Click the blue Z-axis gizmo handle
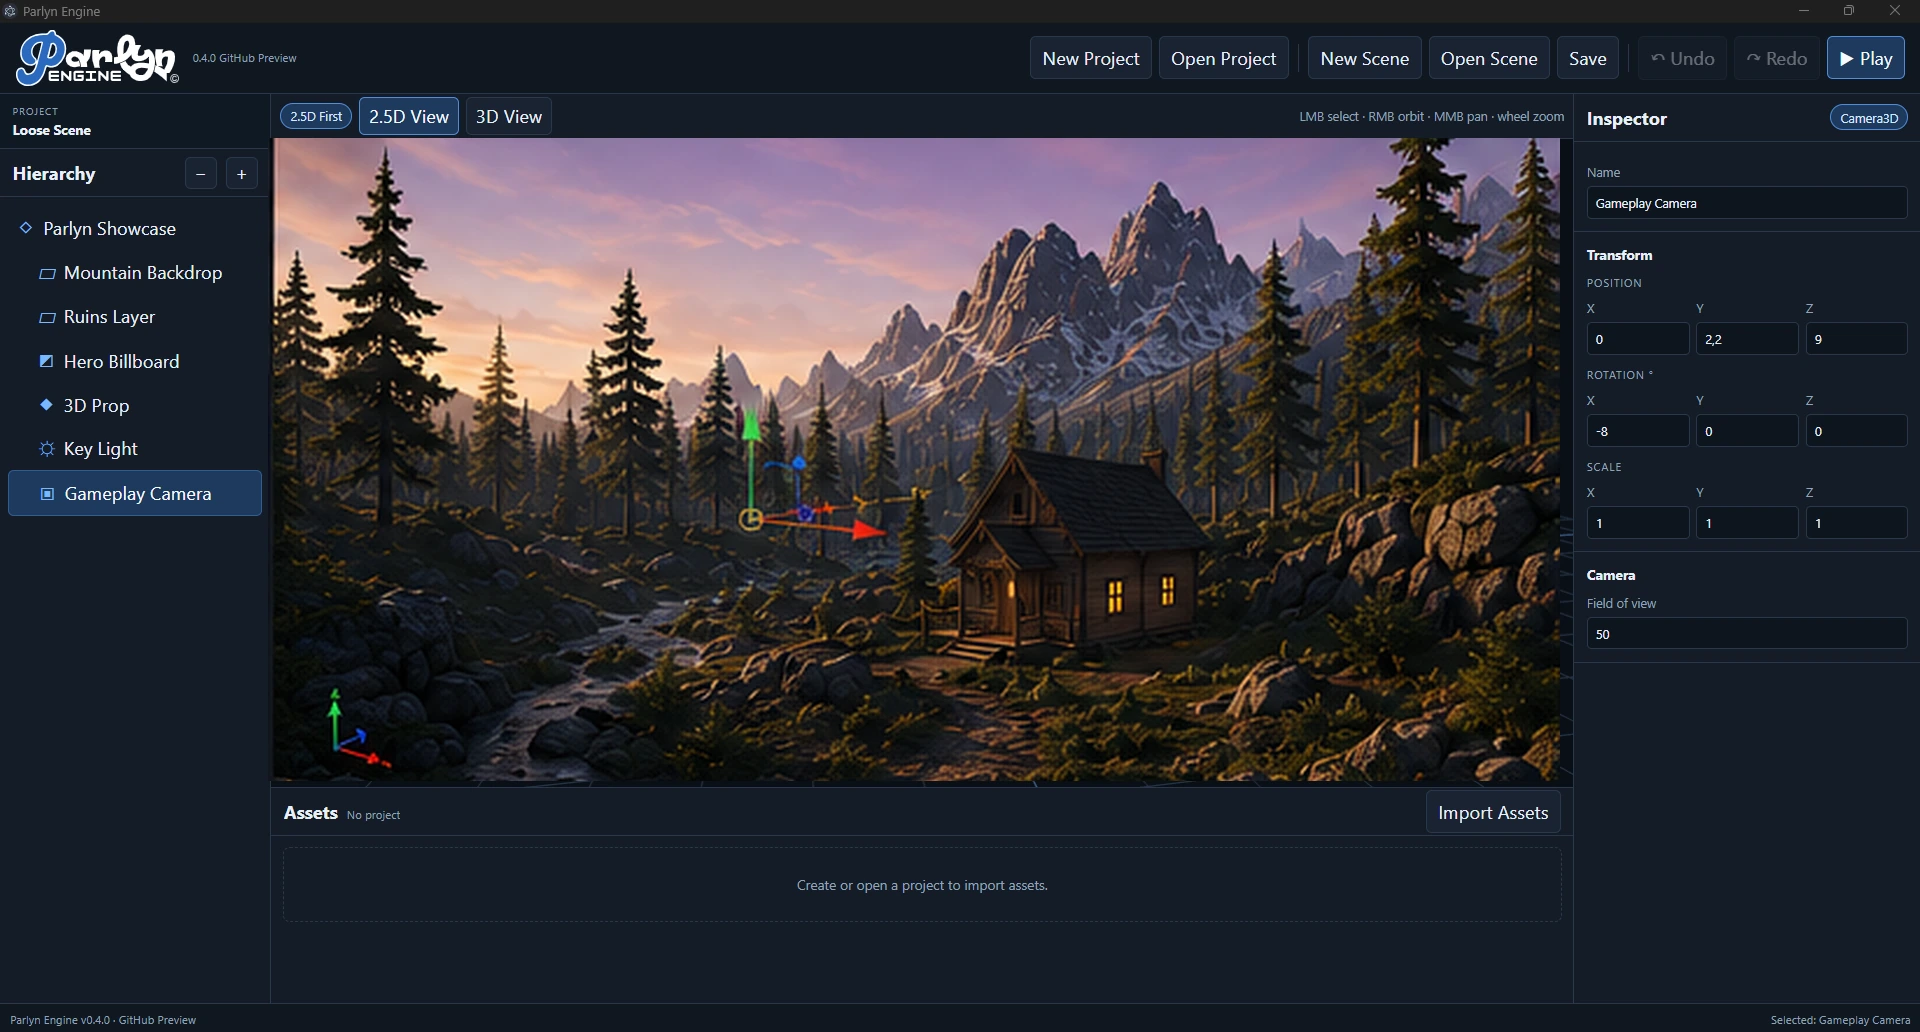1920x1032 pixels. [x=799, y=464]
